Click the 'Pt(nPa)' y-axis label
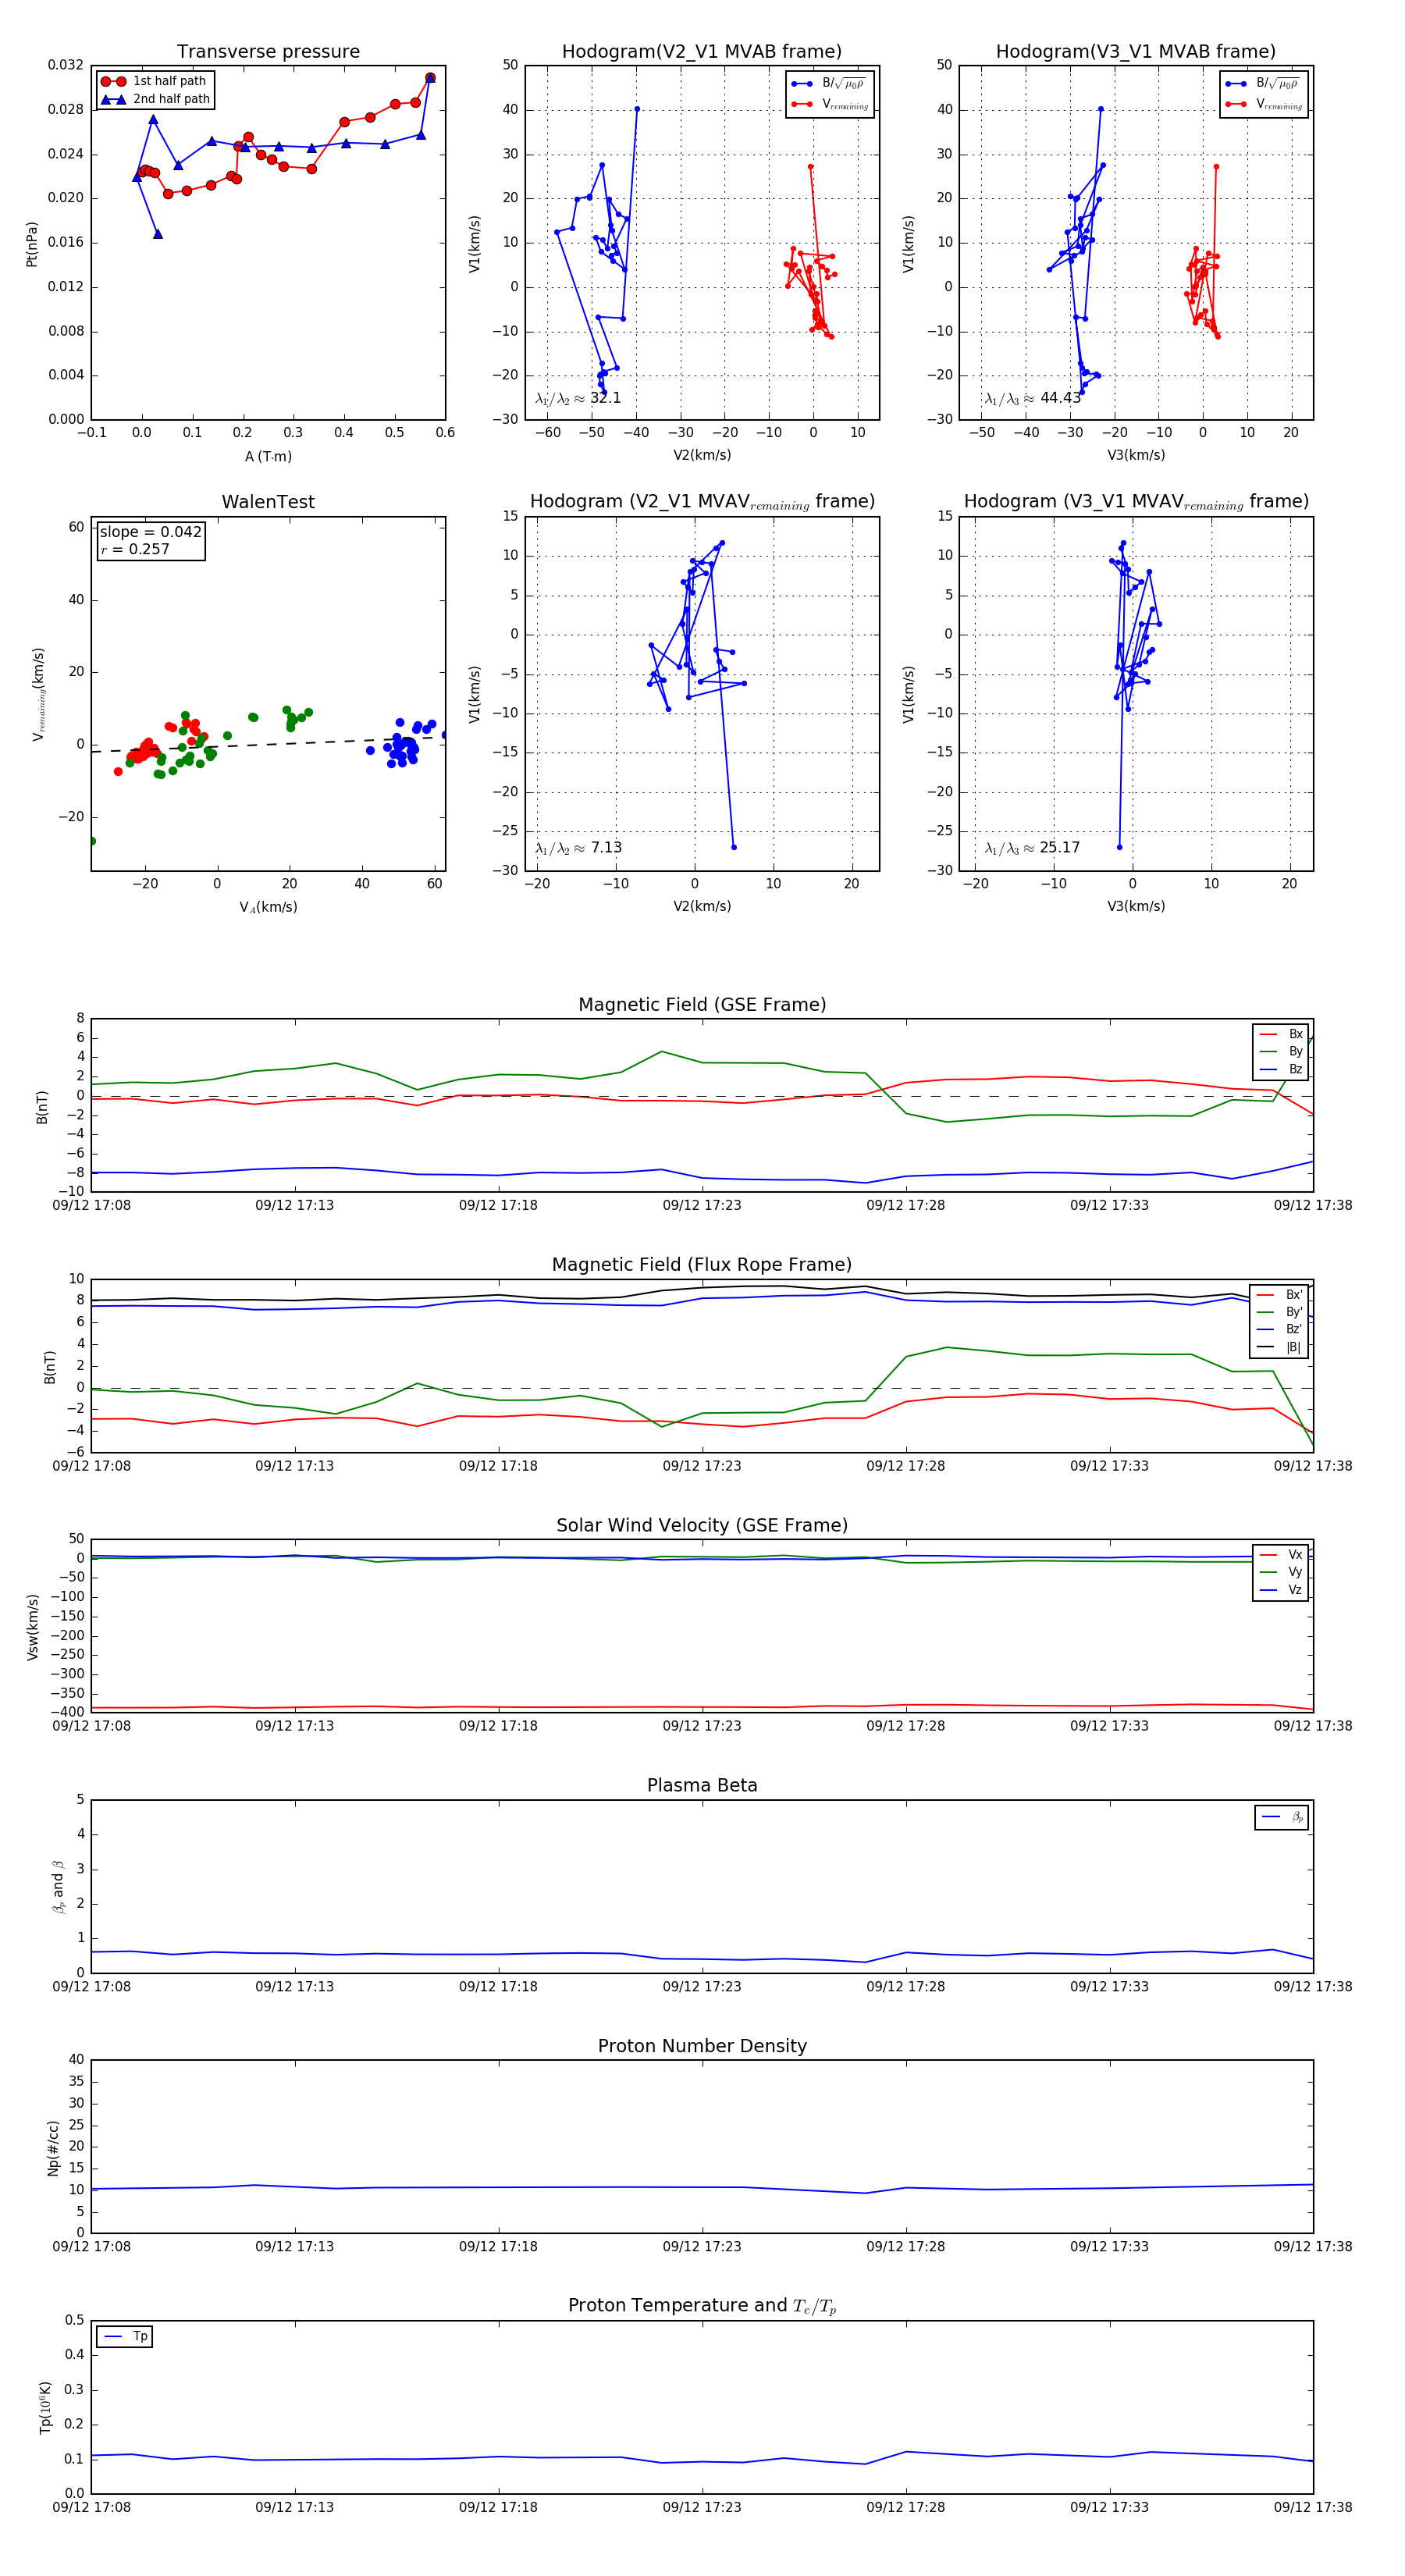The image size is (1405, 2576). point(31,243)
